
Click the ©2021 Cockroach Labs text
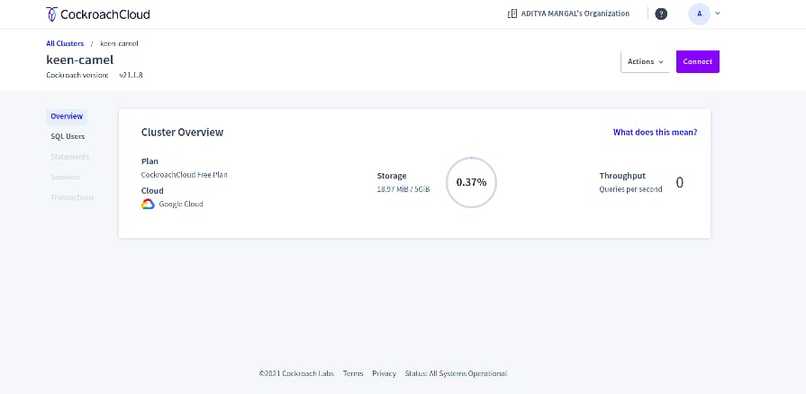(x=296, y=373)
